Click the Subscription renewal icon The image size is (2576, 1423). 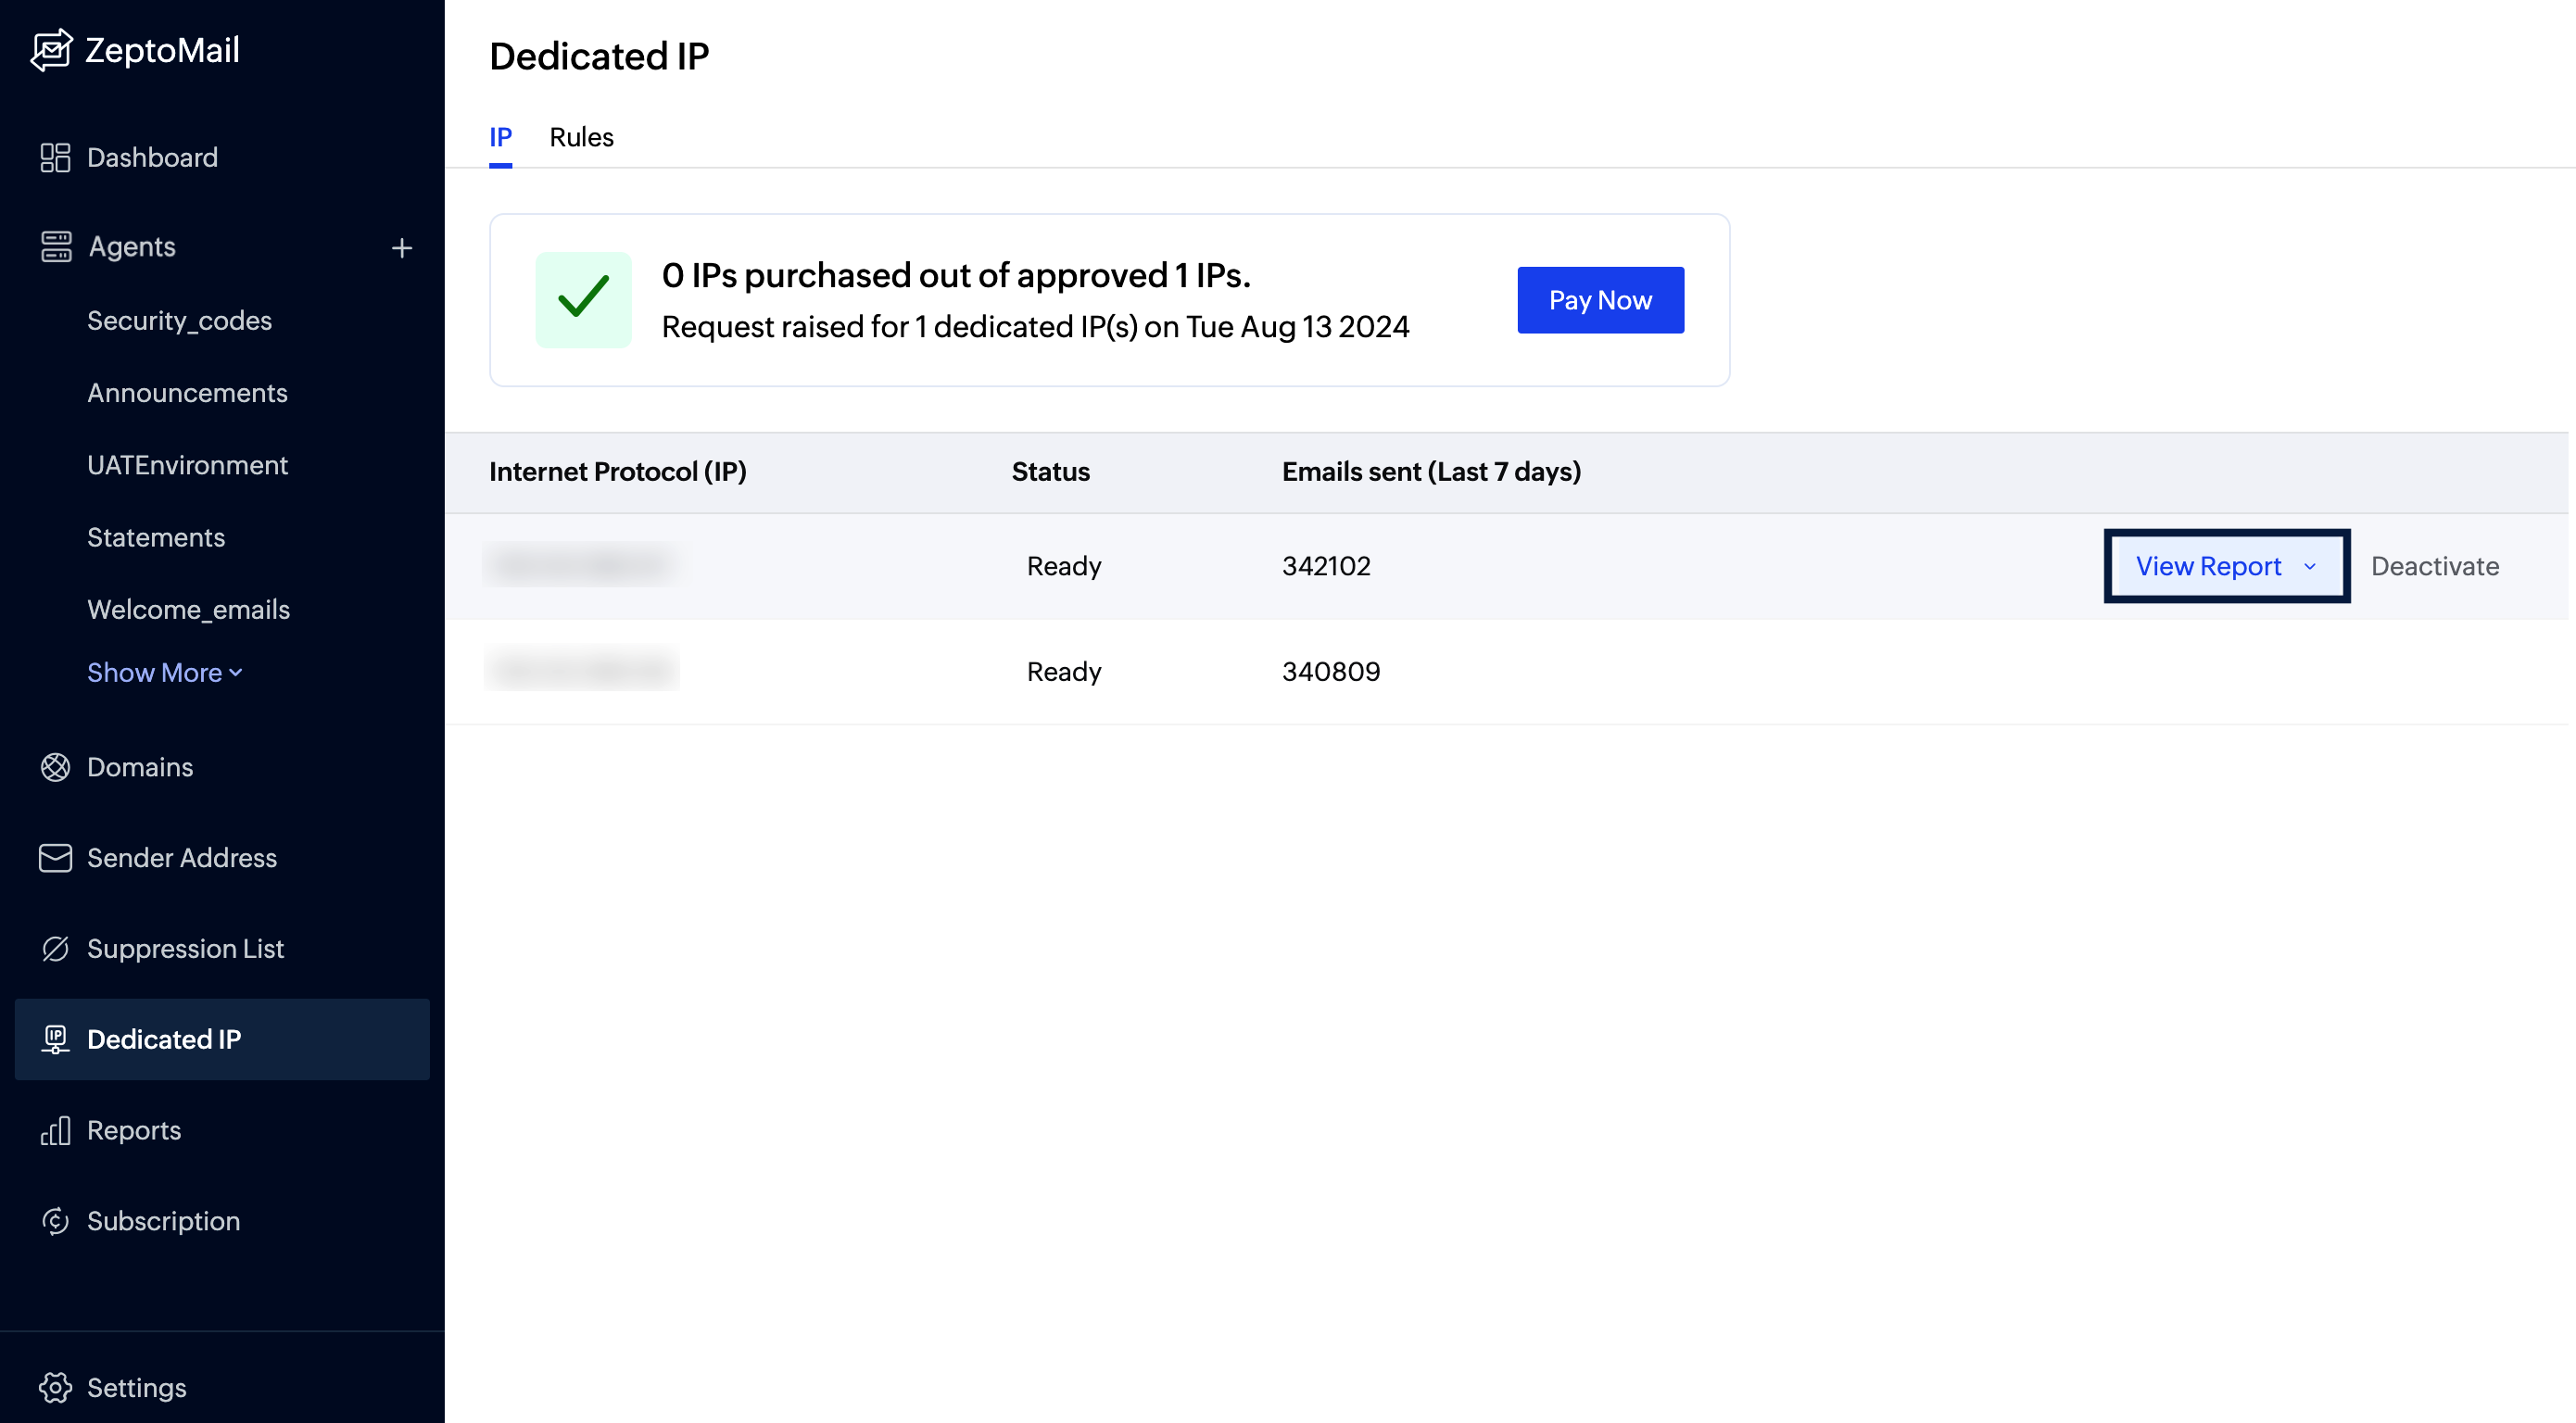point(55,1220)
